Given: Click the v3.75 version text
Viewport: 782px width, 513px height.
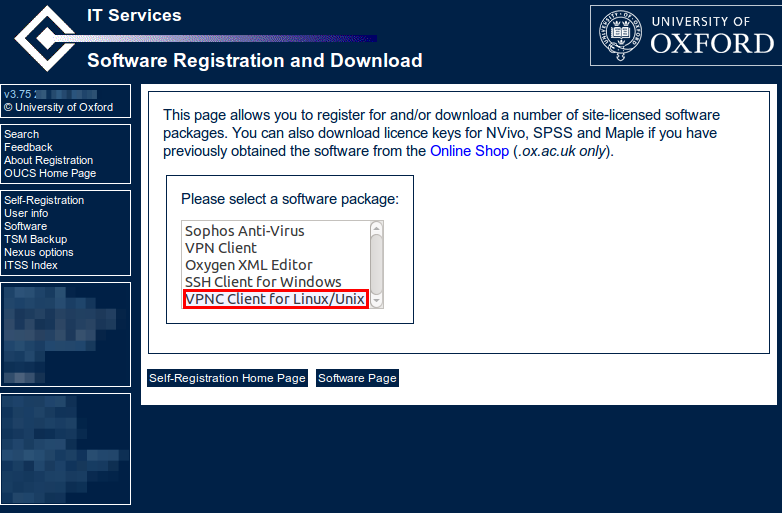Looking at the screenshot, I should coord(17,94).
